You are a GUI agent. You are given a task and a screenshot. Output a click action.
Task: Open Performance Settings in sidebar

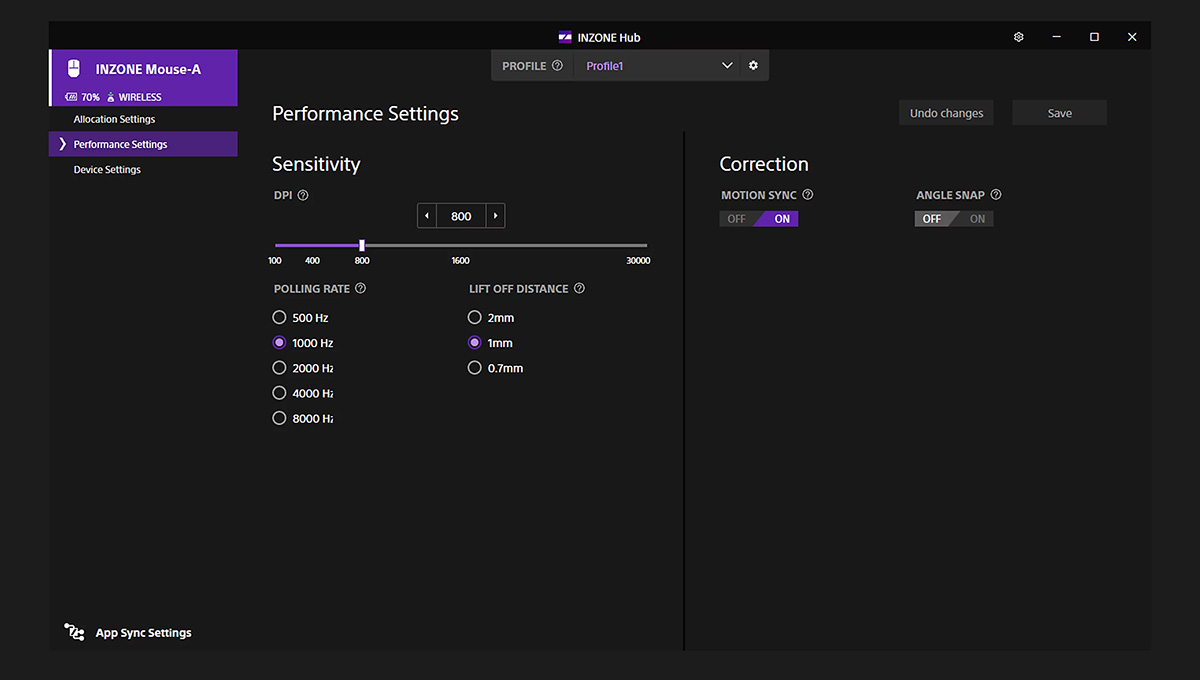[143, 144]
